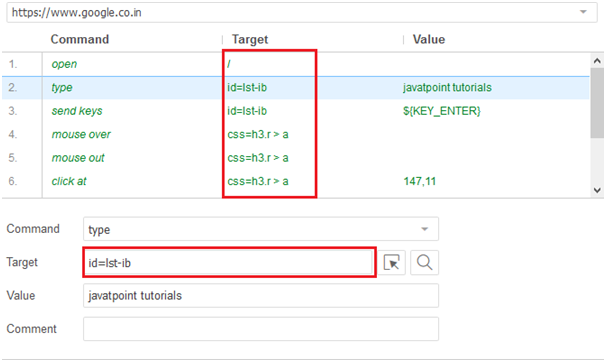Click the select target element icon
This screenshot has width=606, height=362.
tap(392, 263)
